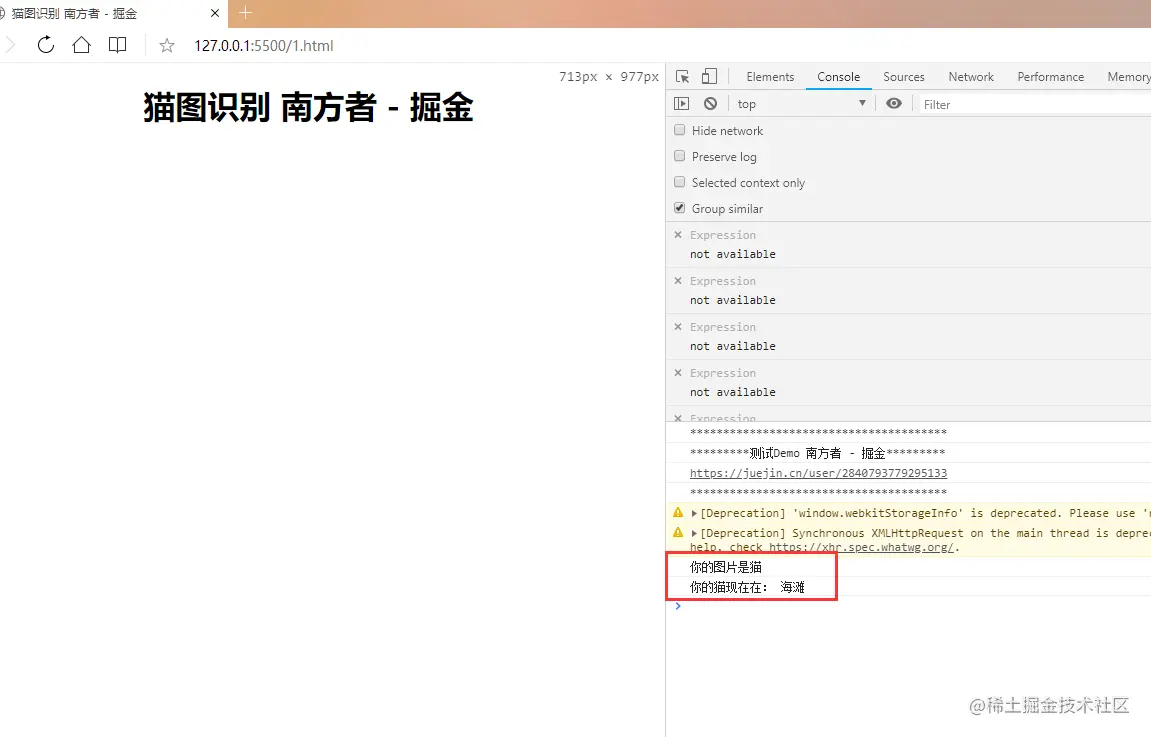Image resolution: width=1151 pixels, height=737 pixels.
Task: Open a new browser tab
Action: tap(245, 12)
